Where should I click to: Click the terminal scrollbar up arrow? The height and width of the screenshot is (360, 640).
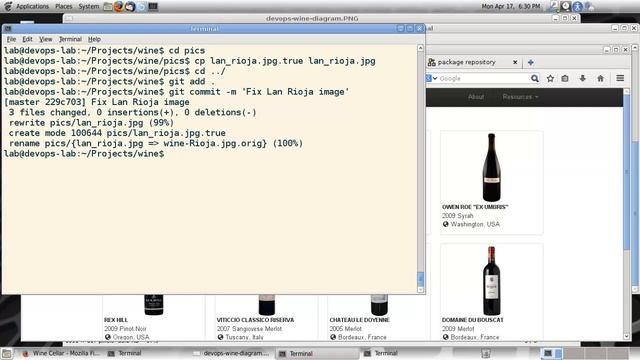tap(420, 48)
